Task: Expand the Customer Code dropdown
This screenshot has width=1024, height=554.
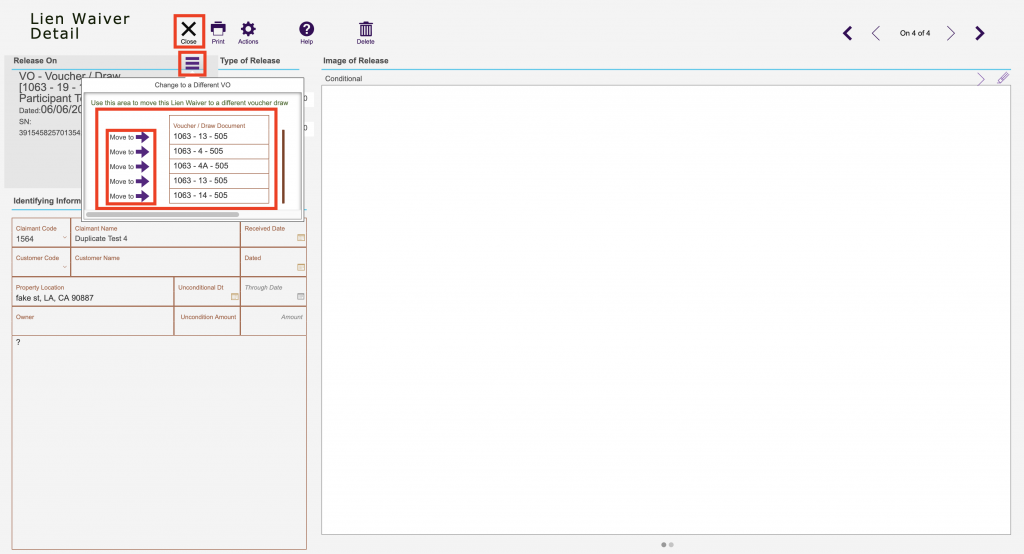Action: coord(65,268)
